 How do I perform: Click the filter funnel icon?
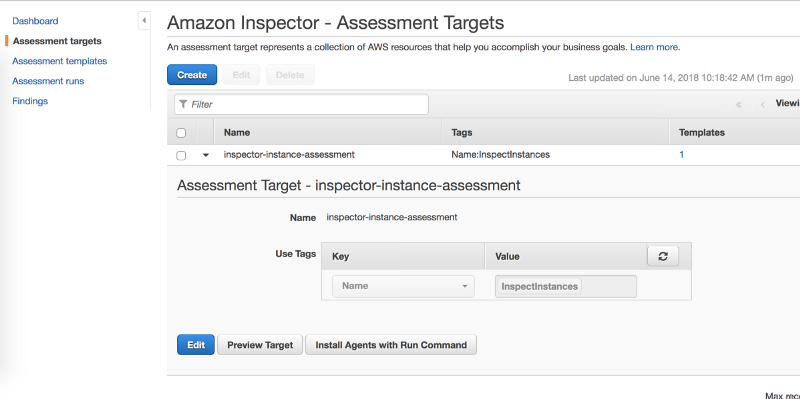[183, 104]
